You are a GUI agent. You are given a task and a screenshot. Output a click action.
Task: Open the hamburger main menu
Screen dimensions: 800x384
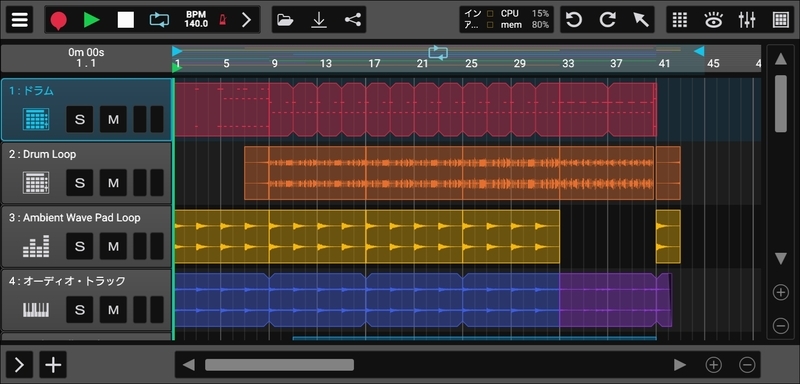tap(19, 20)
